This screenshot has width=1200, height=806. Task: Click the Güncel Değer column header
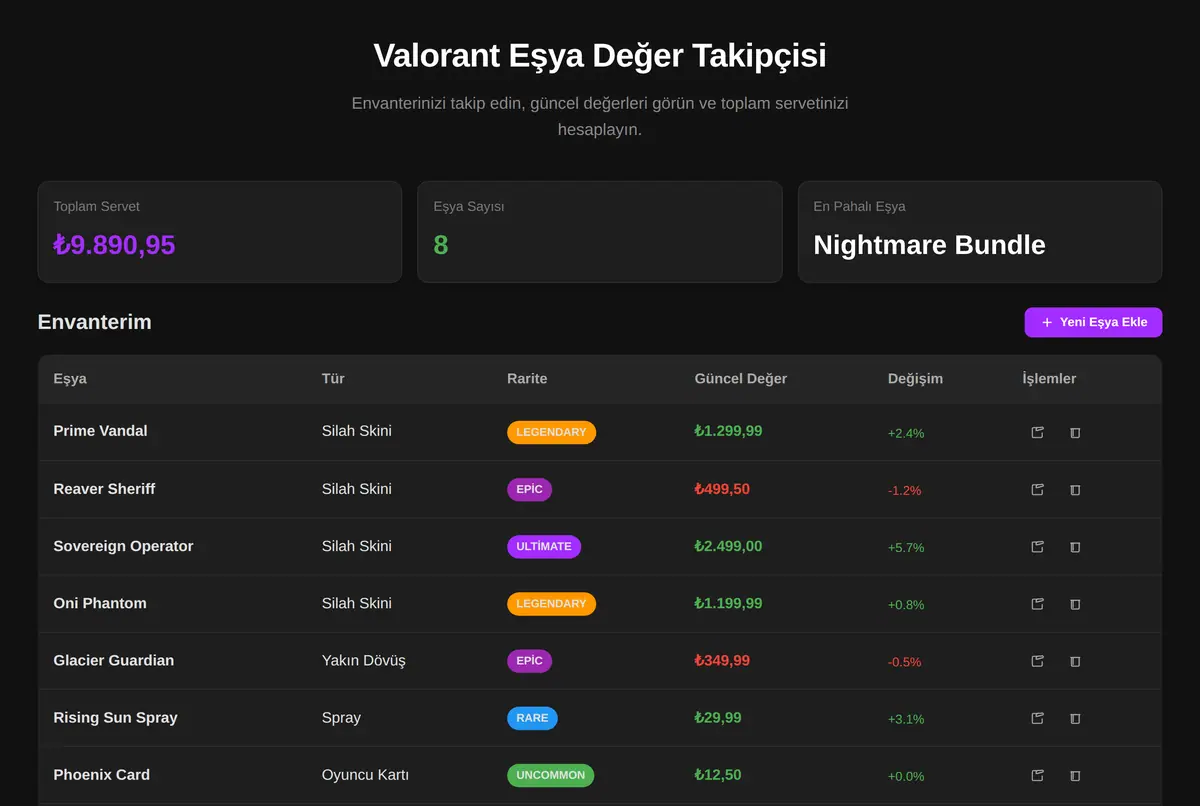741,379
